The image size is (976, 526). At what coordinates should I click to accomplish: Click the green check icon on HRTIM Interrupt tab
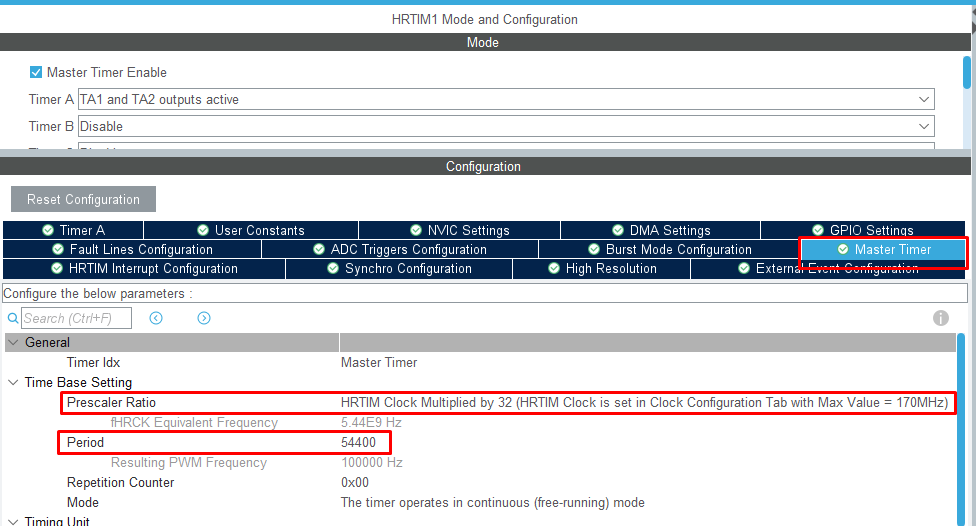(x=57, y=268)
